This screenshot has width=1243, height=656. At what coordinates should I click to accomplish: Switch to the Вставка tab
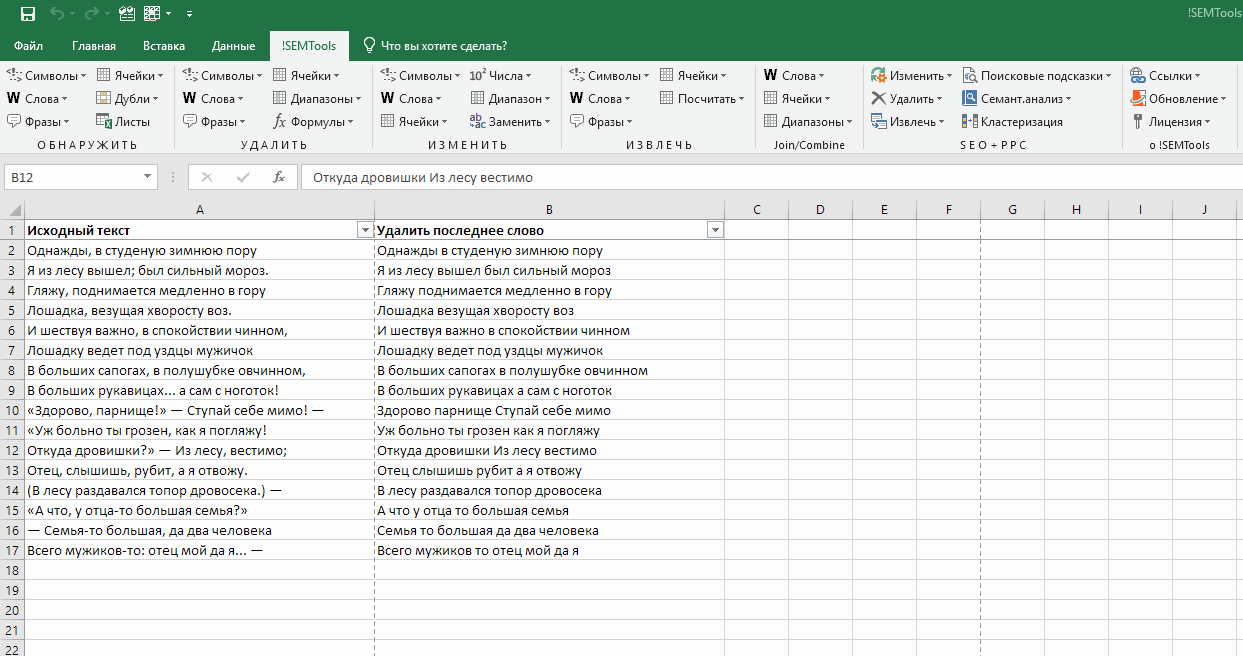(x=164, y=45)
